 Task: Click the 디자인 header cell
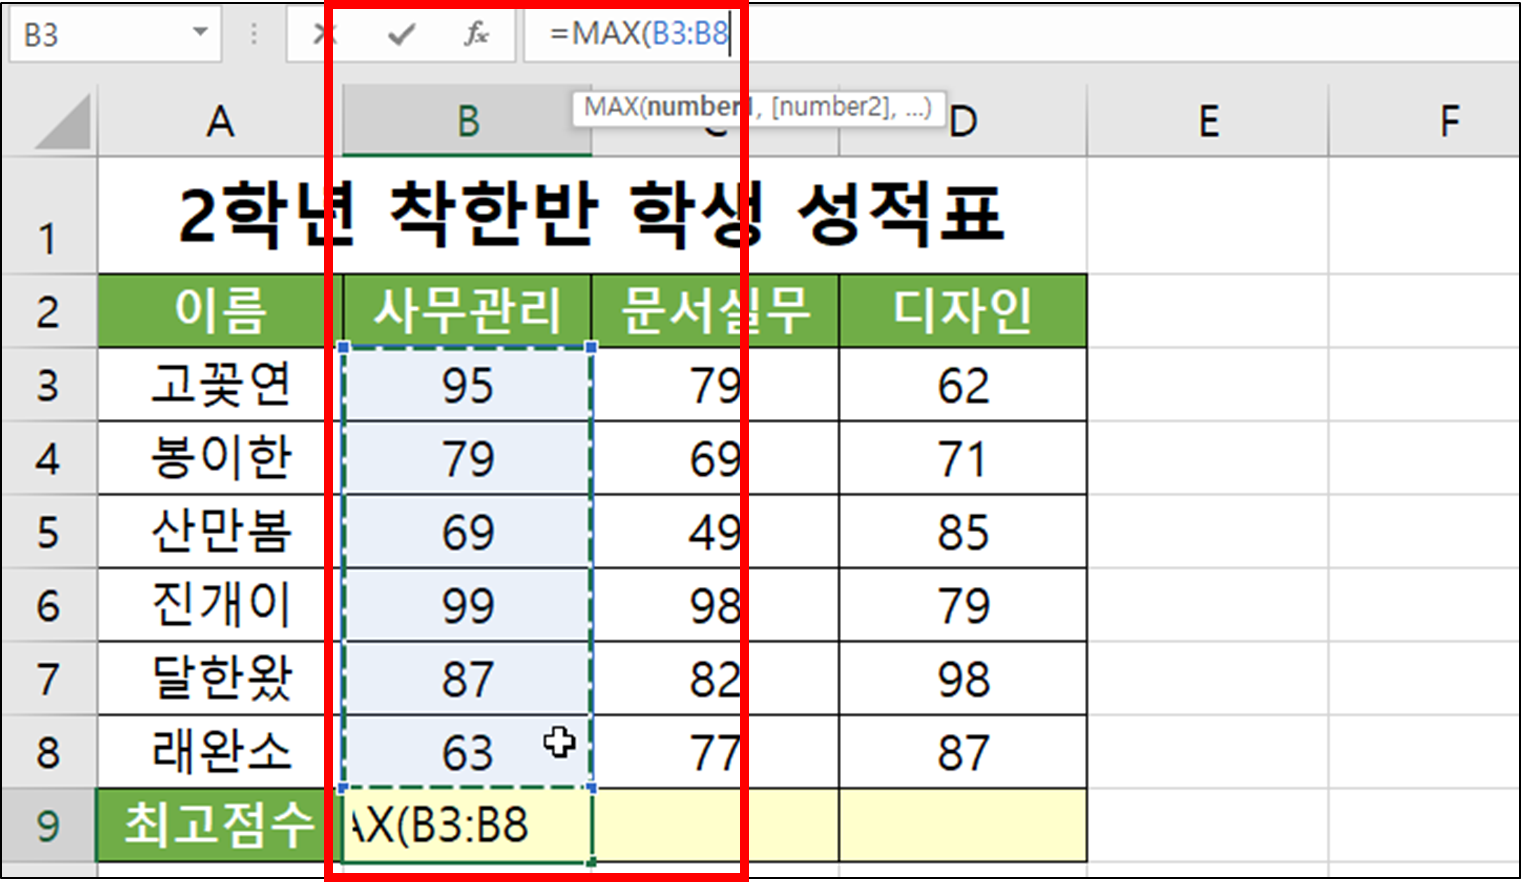coord(961,309)
